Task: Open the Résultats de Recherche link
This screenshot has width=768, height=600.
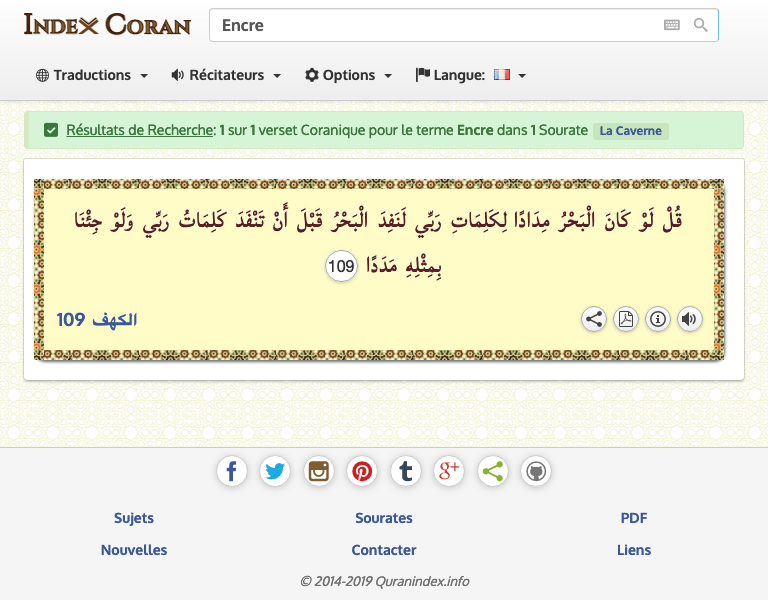Action: point(139,130)
